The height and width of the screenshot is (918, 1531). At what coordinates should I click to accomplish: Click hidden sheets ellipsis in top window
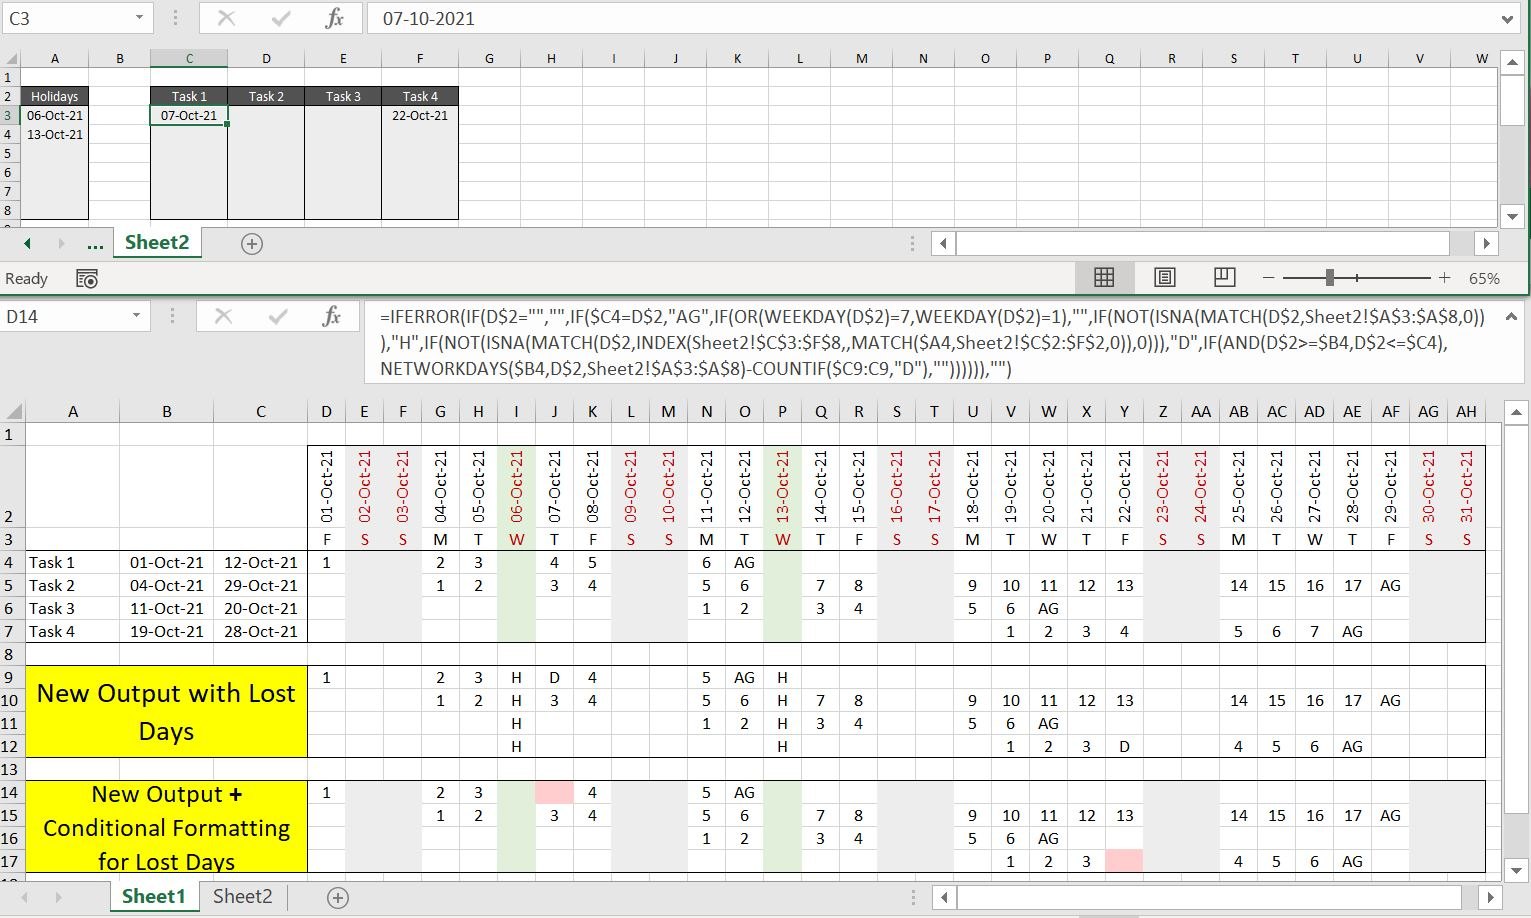pos(96,243)
